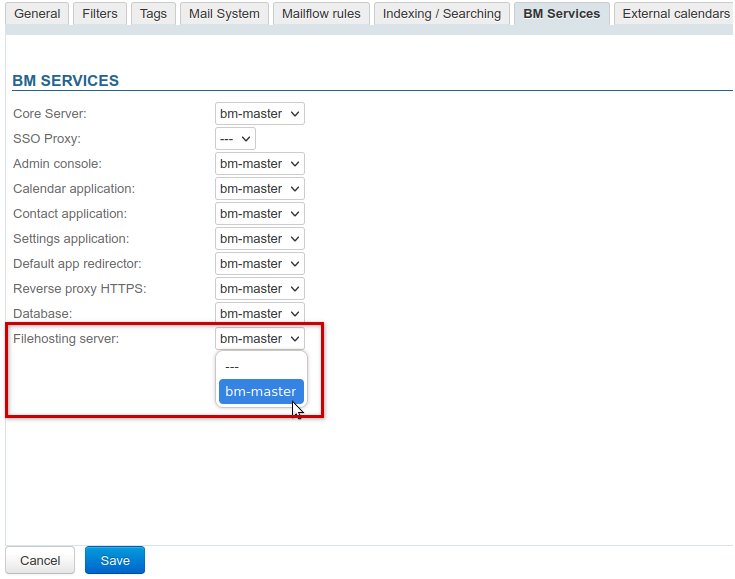
Task: Open the Mailflow rules tab
Action: click(x=321, y=14)
